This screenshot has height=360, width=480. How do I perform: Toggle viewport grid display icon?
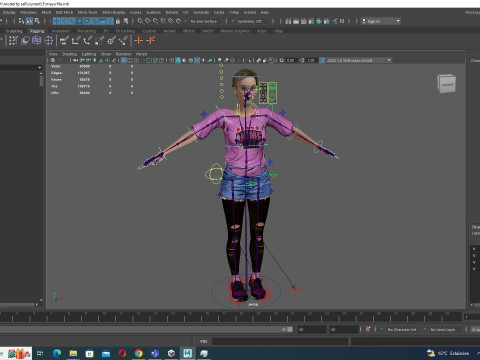[x=124, y=60]
